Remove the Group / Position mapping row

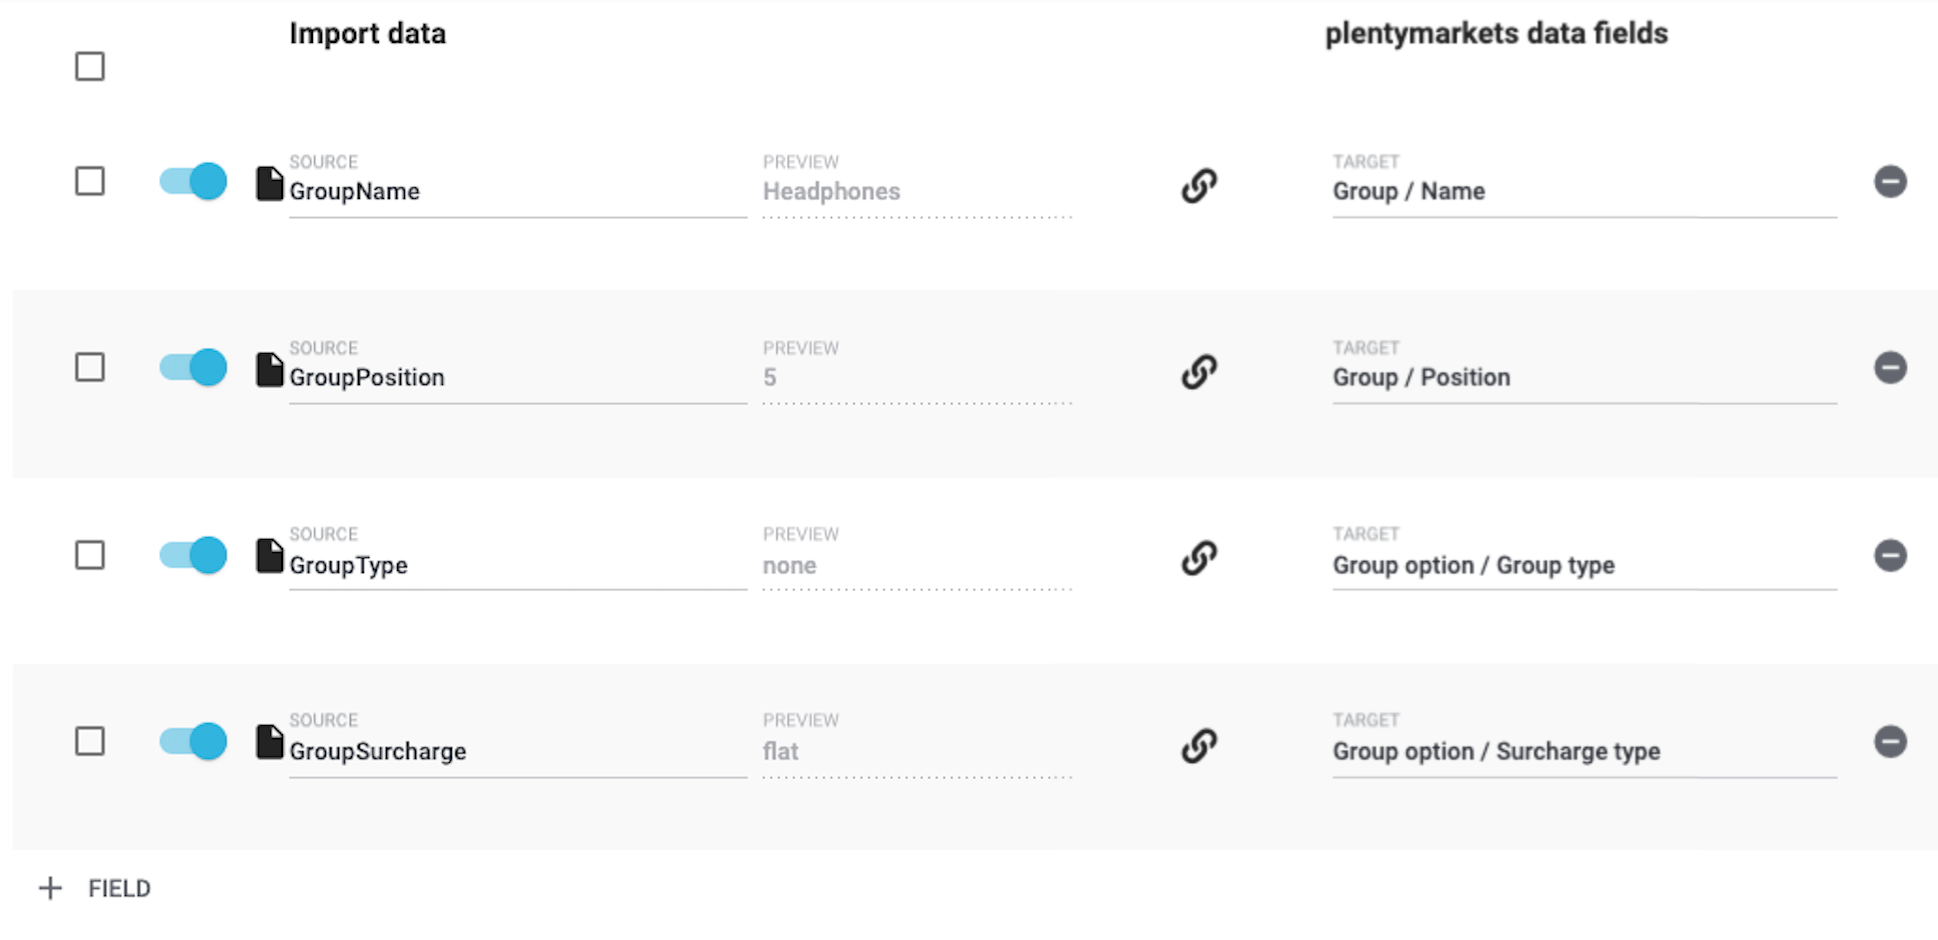click(x=1889, y=368)
